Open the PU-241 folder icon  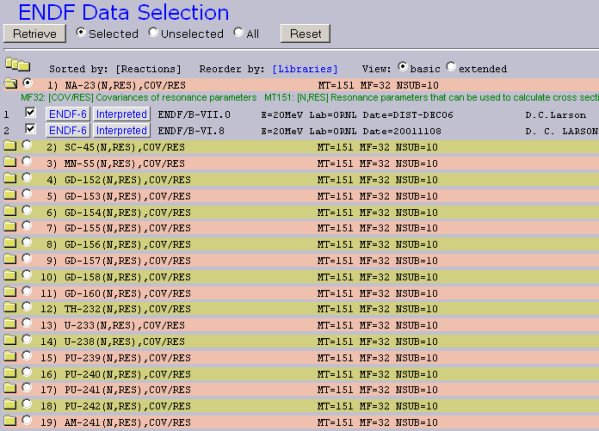[x=10, y=389]
